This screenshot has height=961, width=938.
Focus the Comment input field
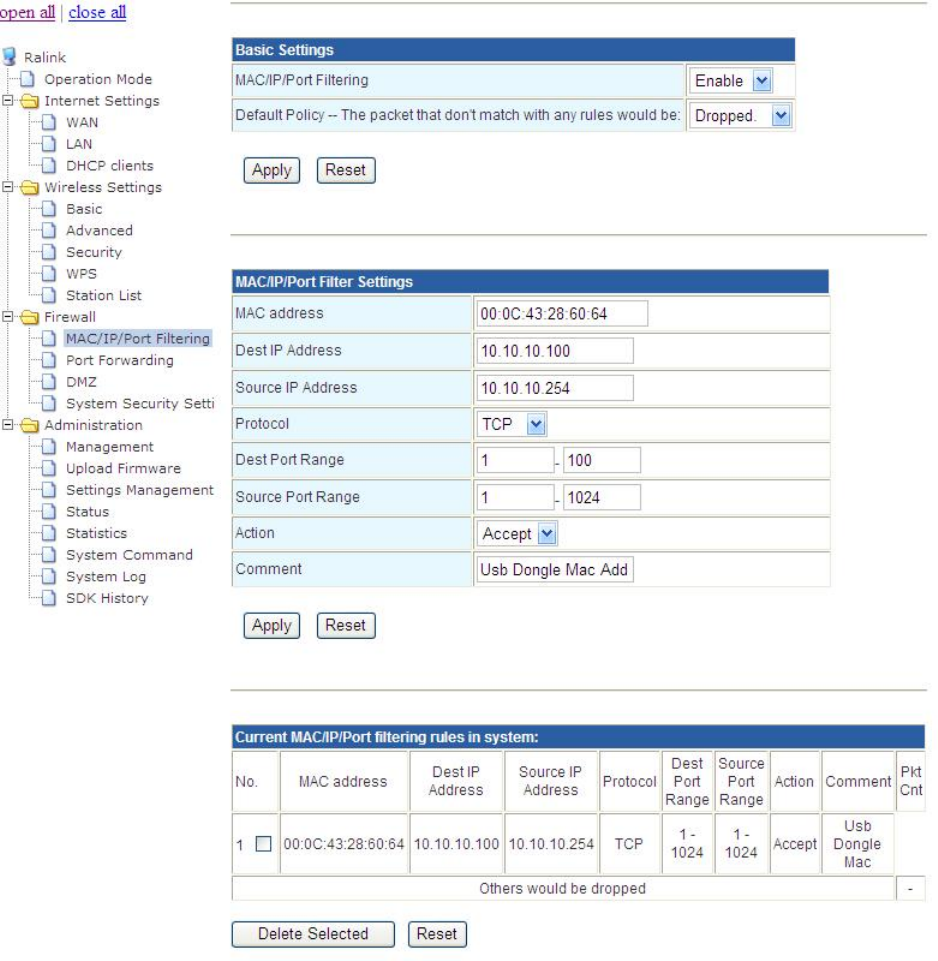click(x=555, y=569)
